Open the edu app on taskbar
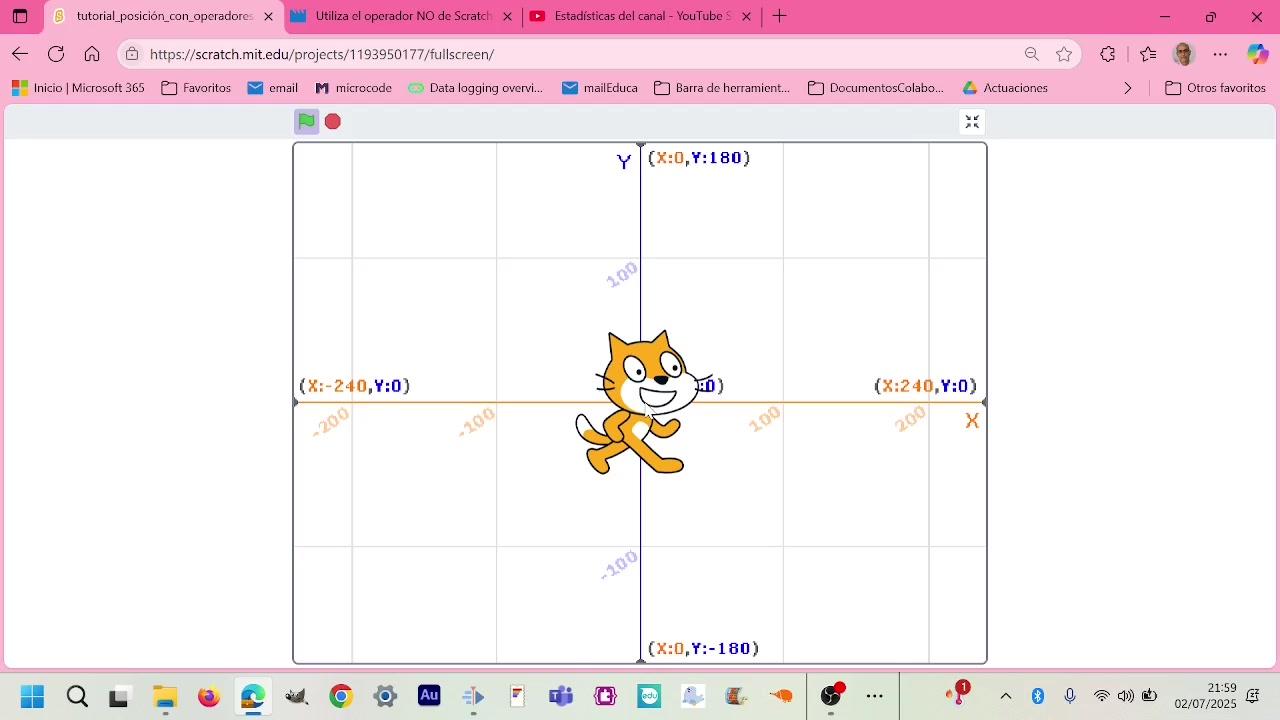The width and height of the screenshot is (1280, 720). click(x=649, y=696)
